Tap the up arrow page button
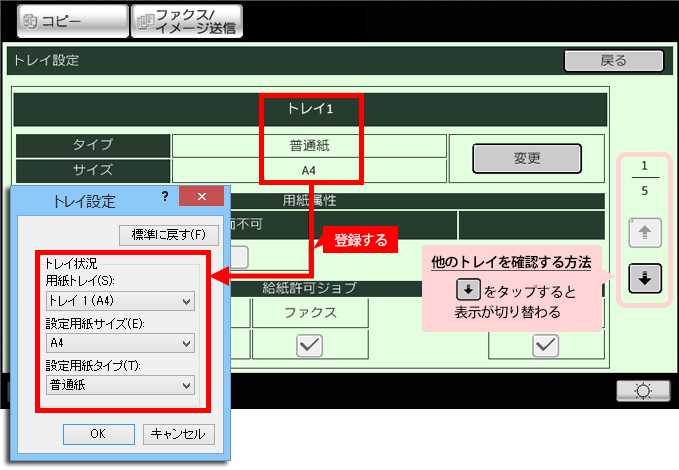 645,233
